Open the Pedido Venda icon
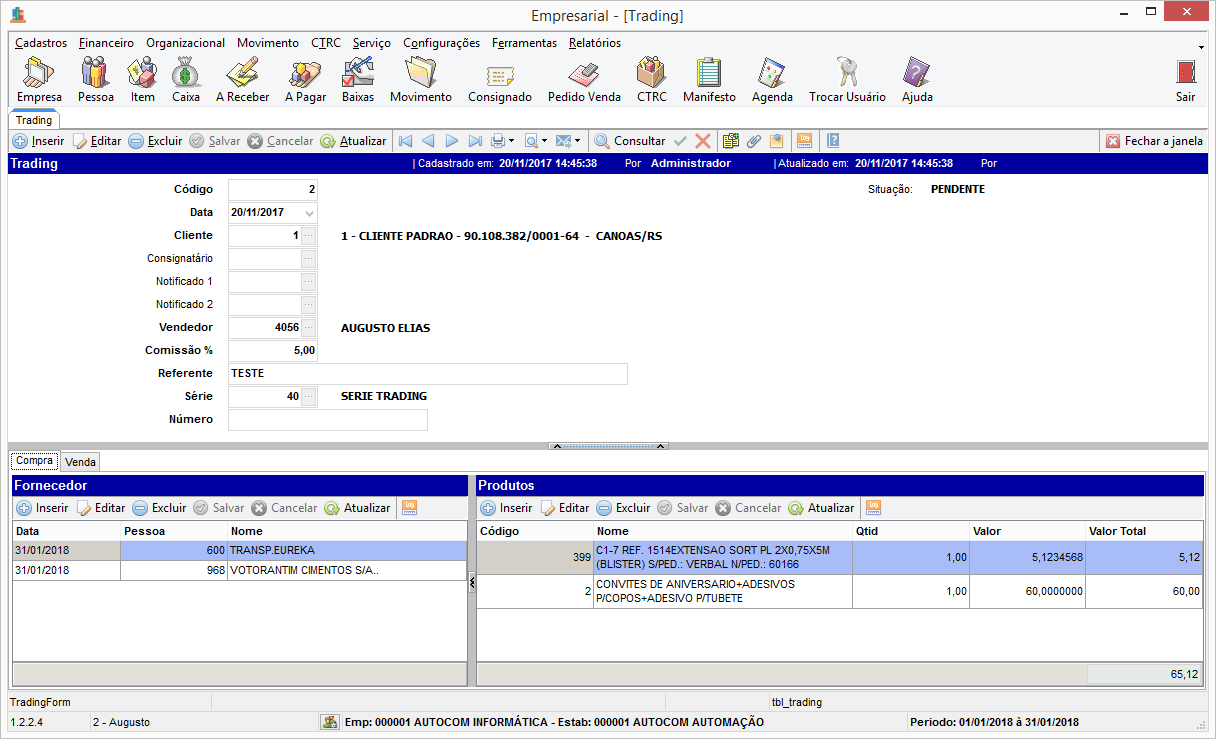Viewport: 1216px width, 739px height. 584,79
